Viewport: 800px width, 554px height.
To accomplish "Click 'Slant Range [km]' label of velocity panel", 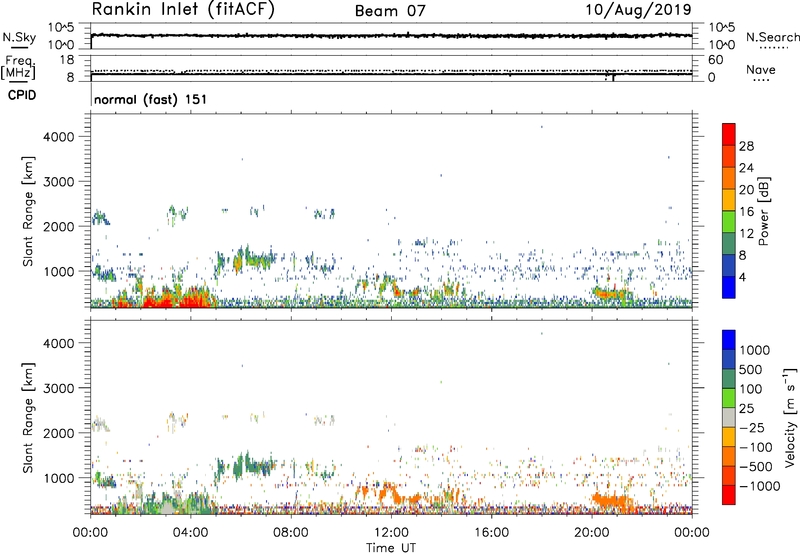I will pos(28,418).
